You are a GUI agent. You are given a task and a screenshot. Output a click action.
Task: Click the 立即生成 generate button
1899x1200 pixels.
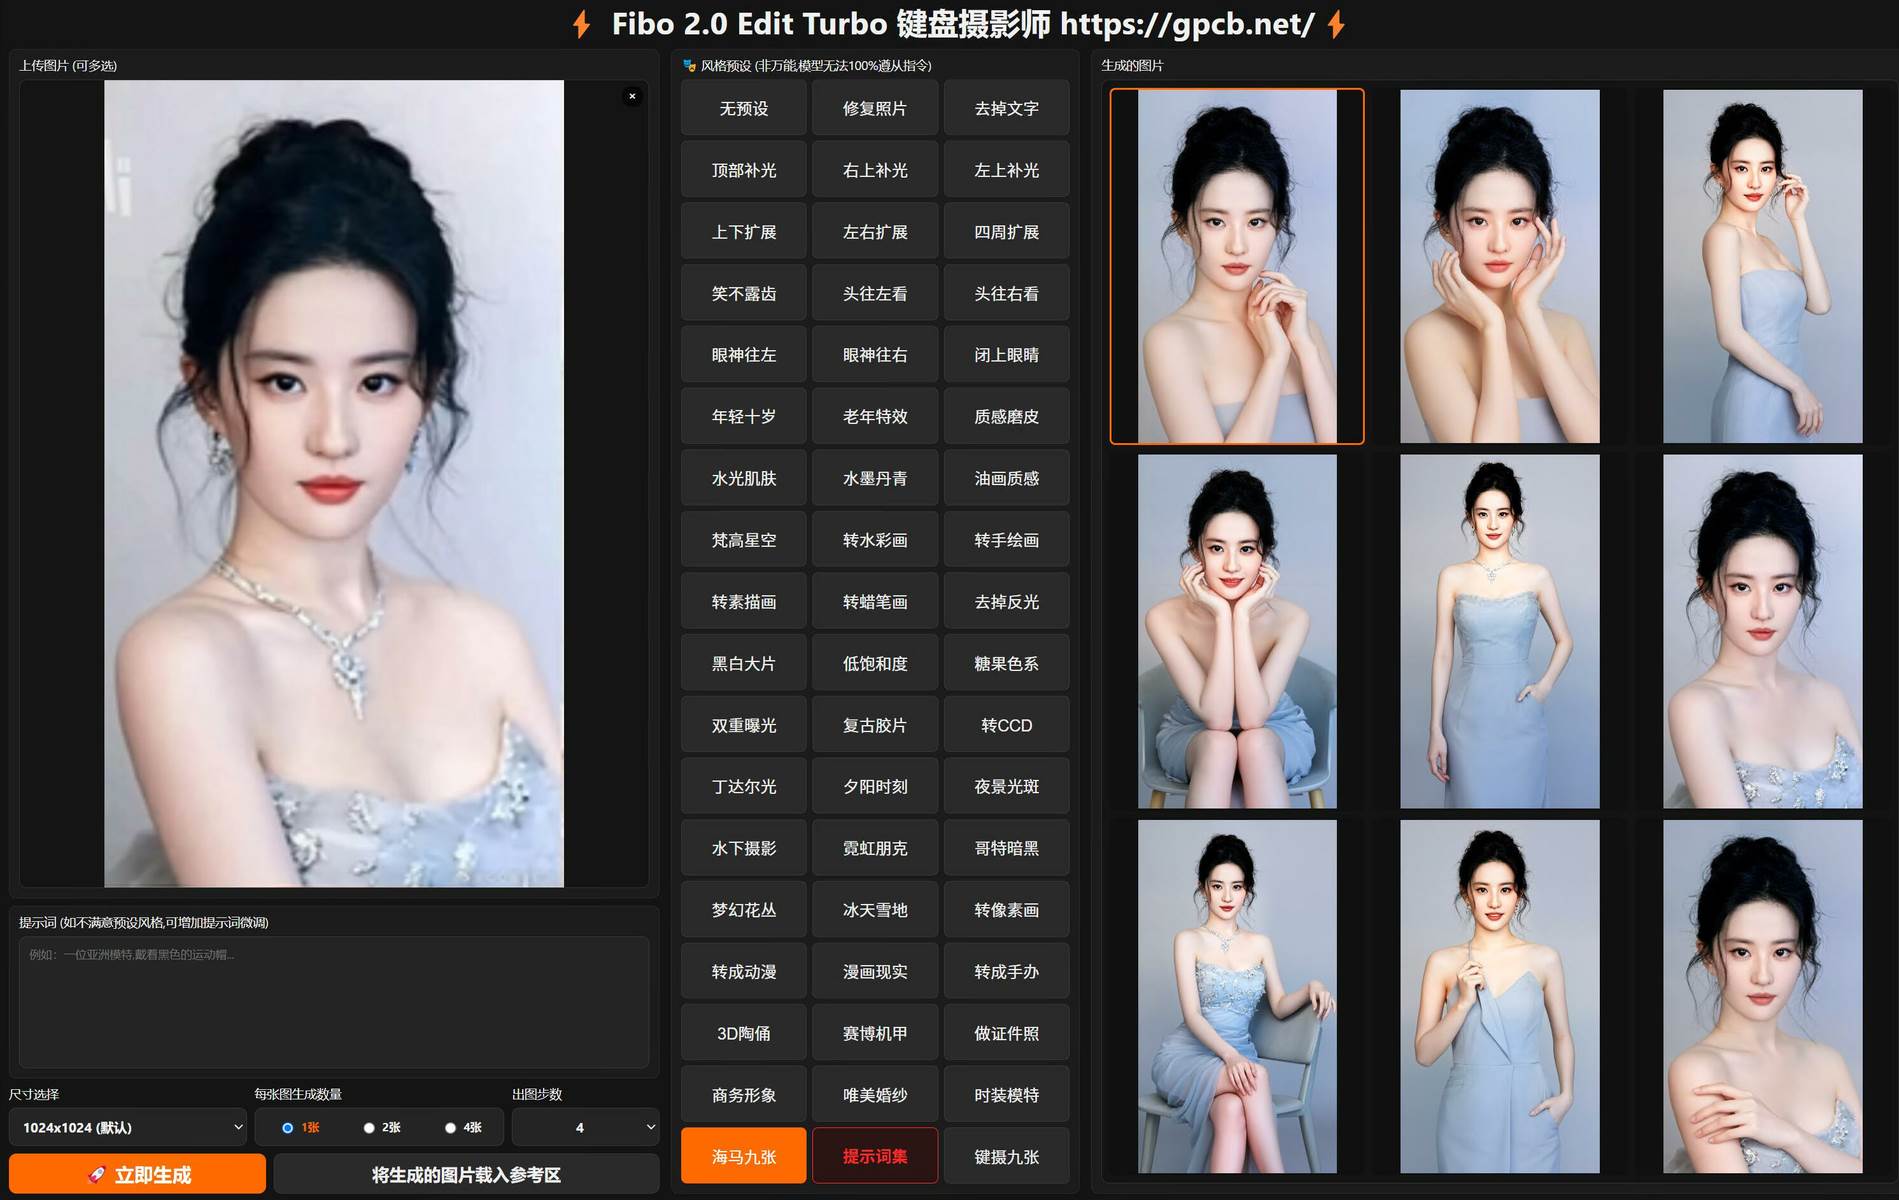(138, 1174)
